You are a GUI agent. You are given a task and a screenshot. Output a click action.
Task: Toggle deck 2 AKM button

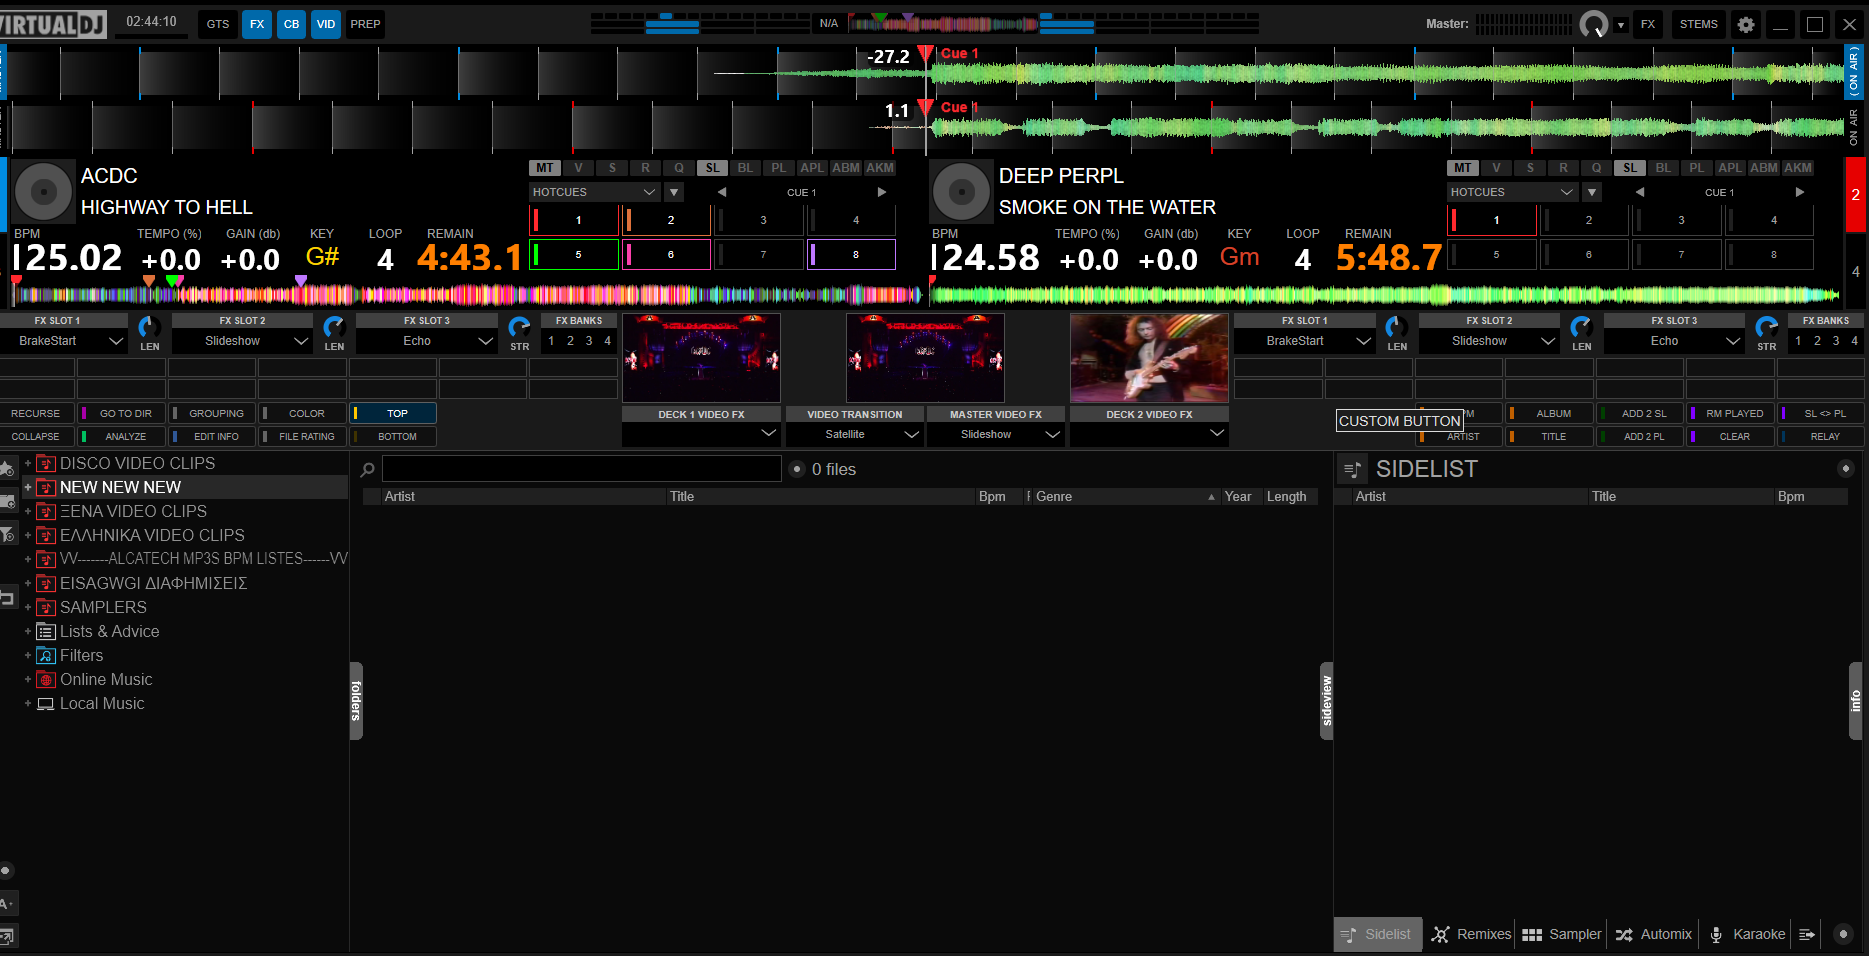pos(1798,168)
